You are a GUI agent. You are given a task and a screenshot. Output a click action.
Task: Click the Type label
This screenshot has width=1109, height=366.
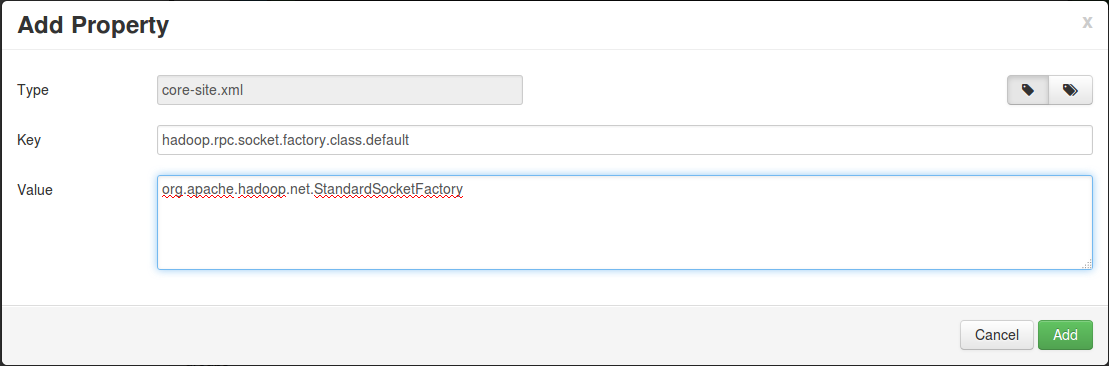coord(33,91)
